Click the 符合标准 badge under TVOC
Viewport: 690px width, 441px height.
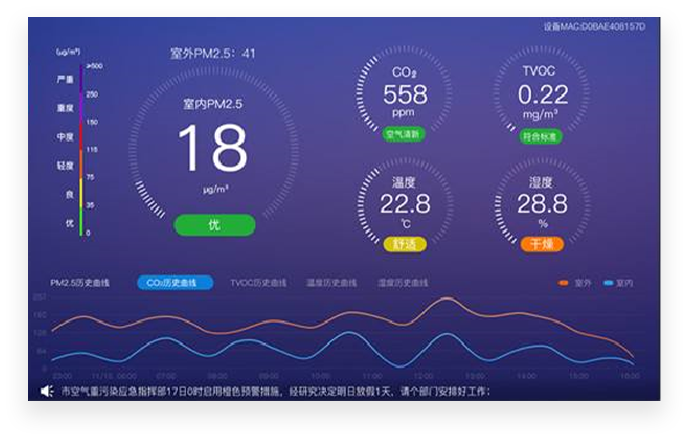click(x=542, y=136)
